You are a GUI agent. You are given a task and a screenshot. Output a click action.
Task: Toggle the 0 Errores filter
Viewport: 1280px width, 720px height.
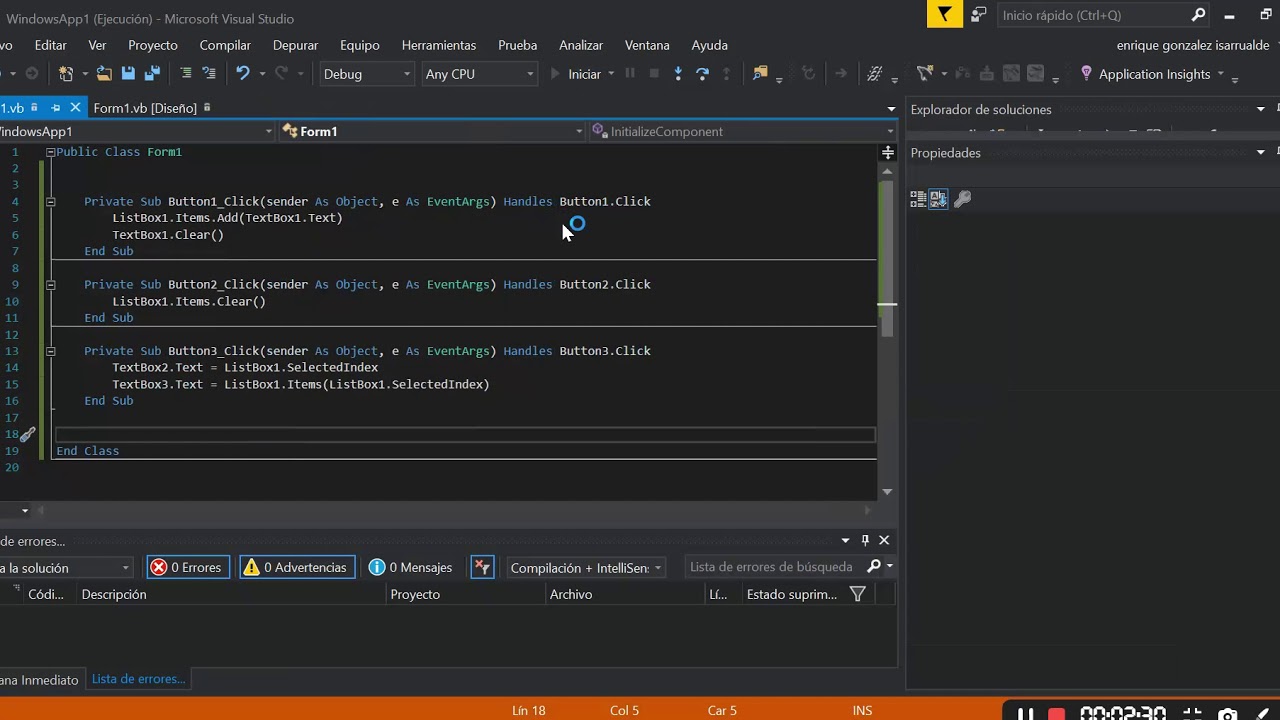(188, 567)
